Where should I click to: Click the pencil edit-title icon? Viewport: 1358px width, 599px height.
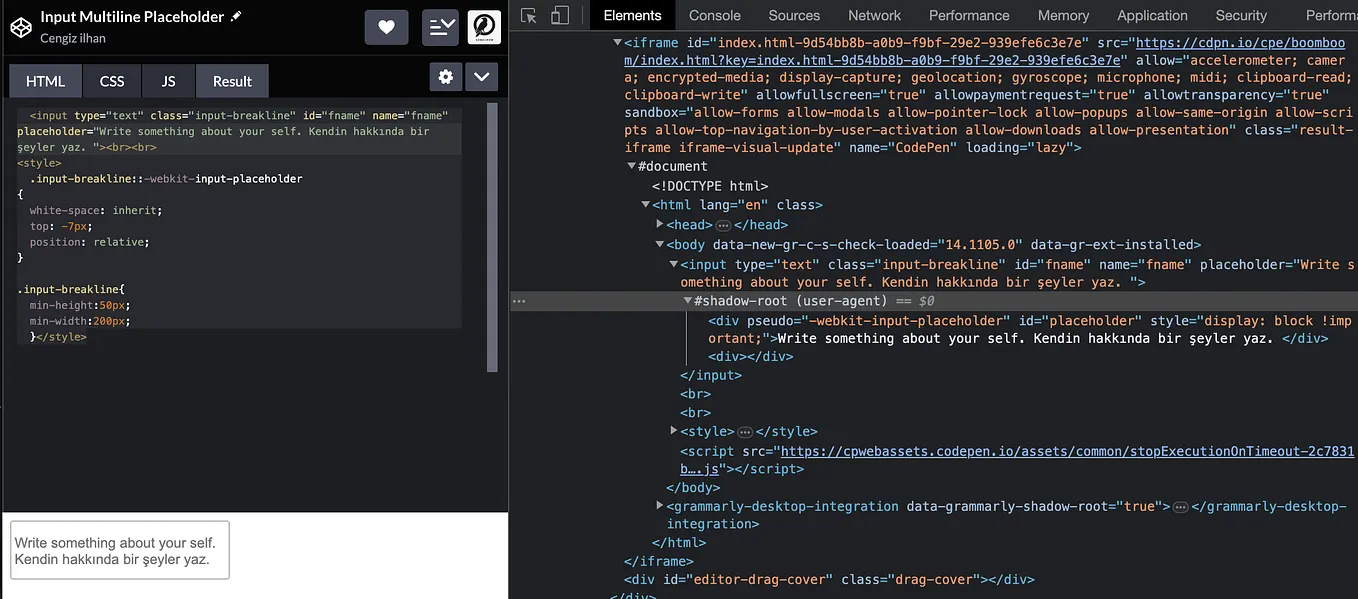click(x=236, y=17)
